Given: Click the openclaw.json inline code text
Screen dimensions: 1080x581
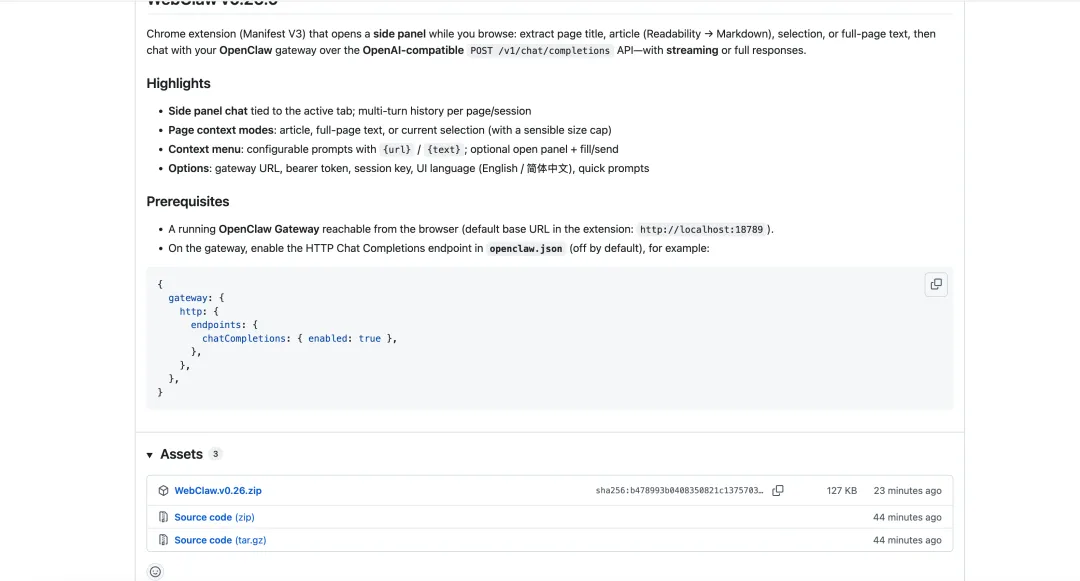Looking at the screenshot, I should click(x=526, y=248).
